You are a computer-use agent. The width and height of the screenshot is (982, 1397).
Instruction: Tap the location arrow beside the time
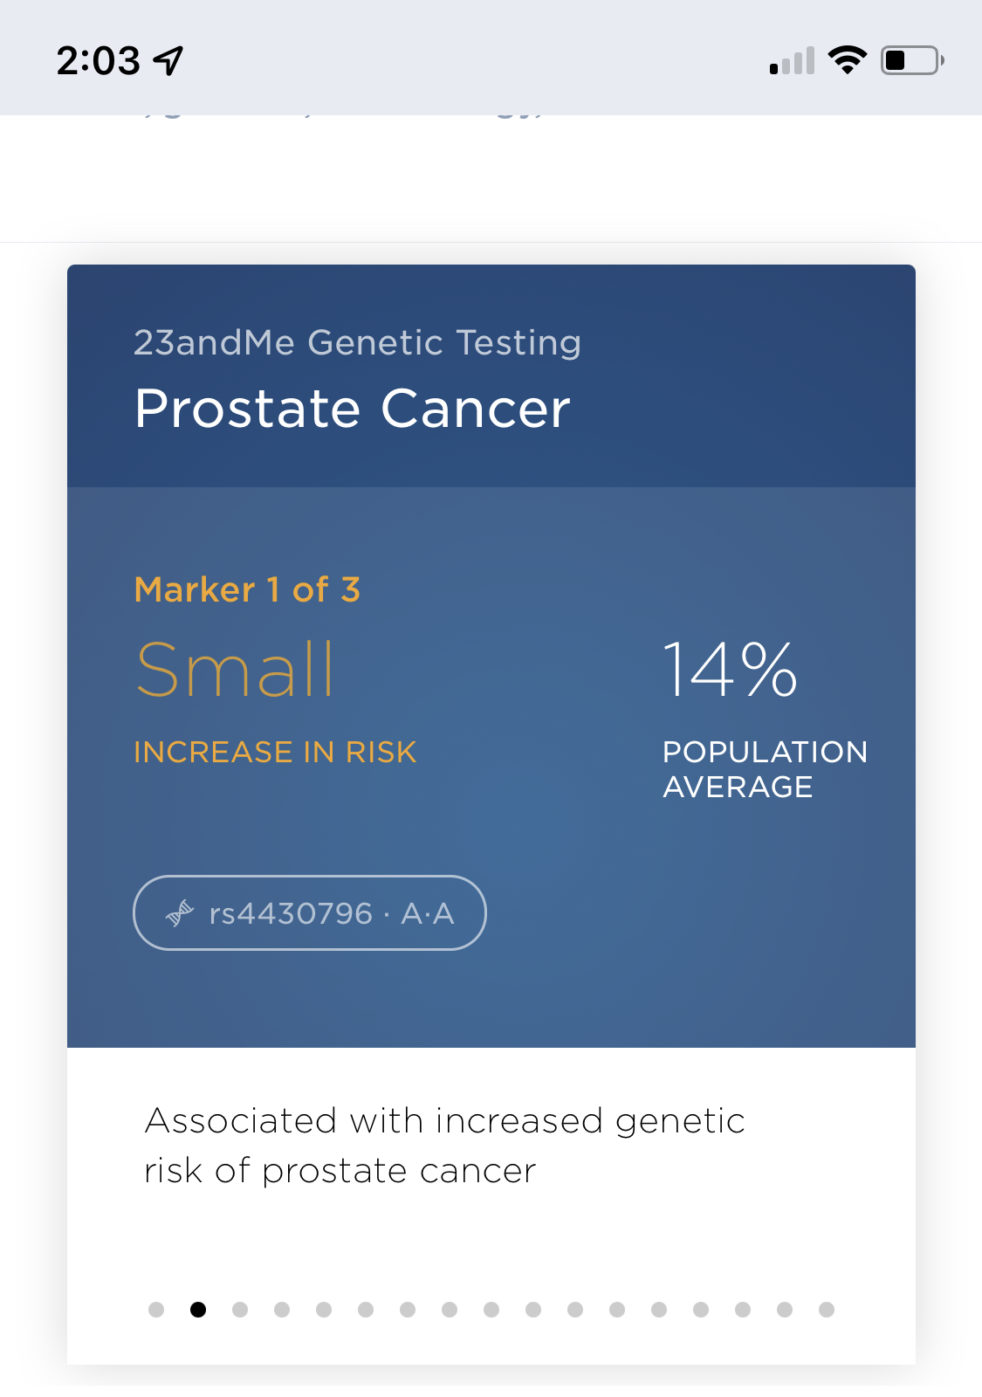[168, 60]
